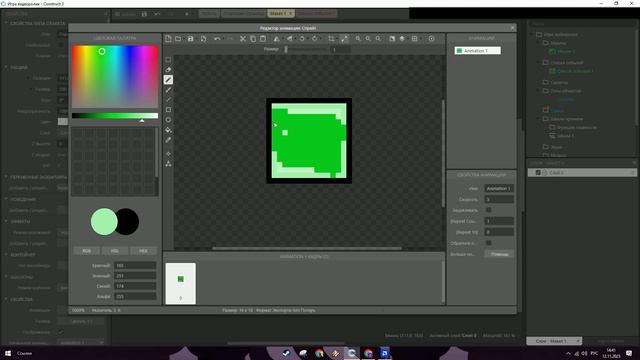Select the ellipse shape tool

168,120
